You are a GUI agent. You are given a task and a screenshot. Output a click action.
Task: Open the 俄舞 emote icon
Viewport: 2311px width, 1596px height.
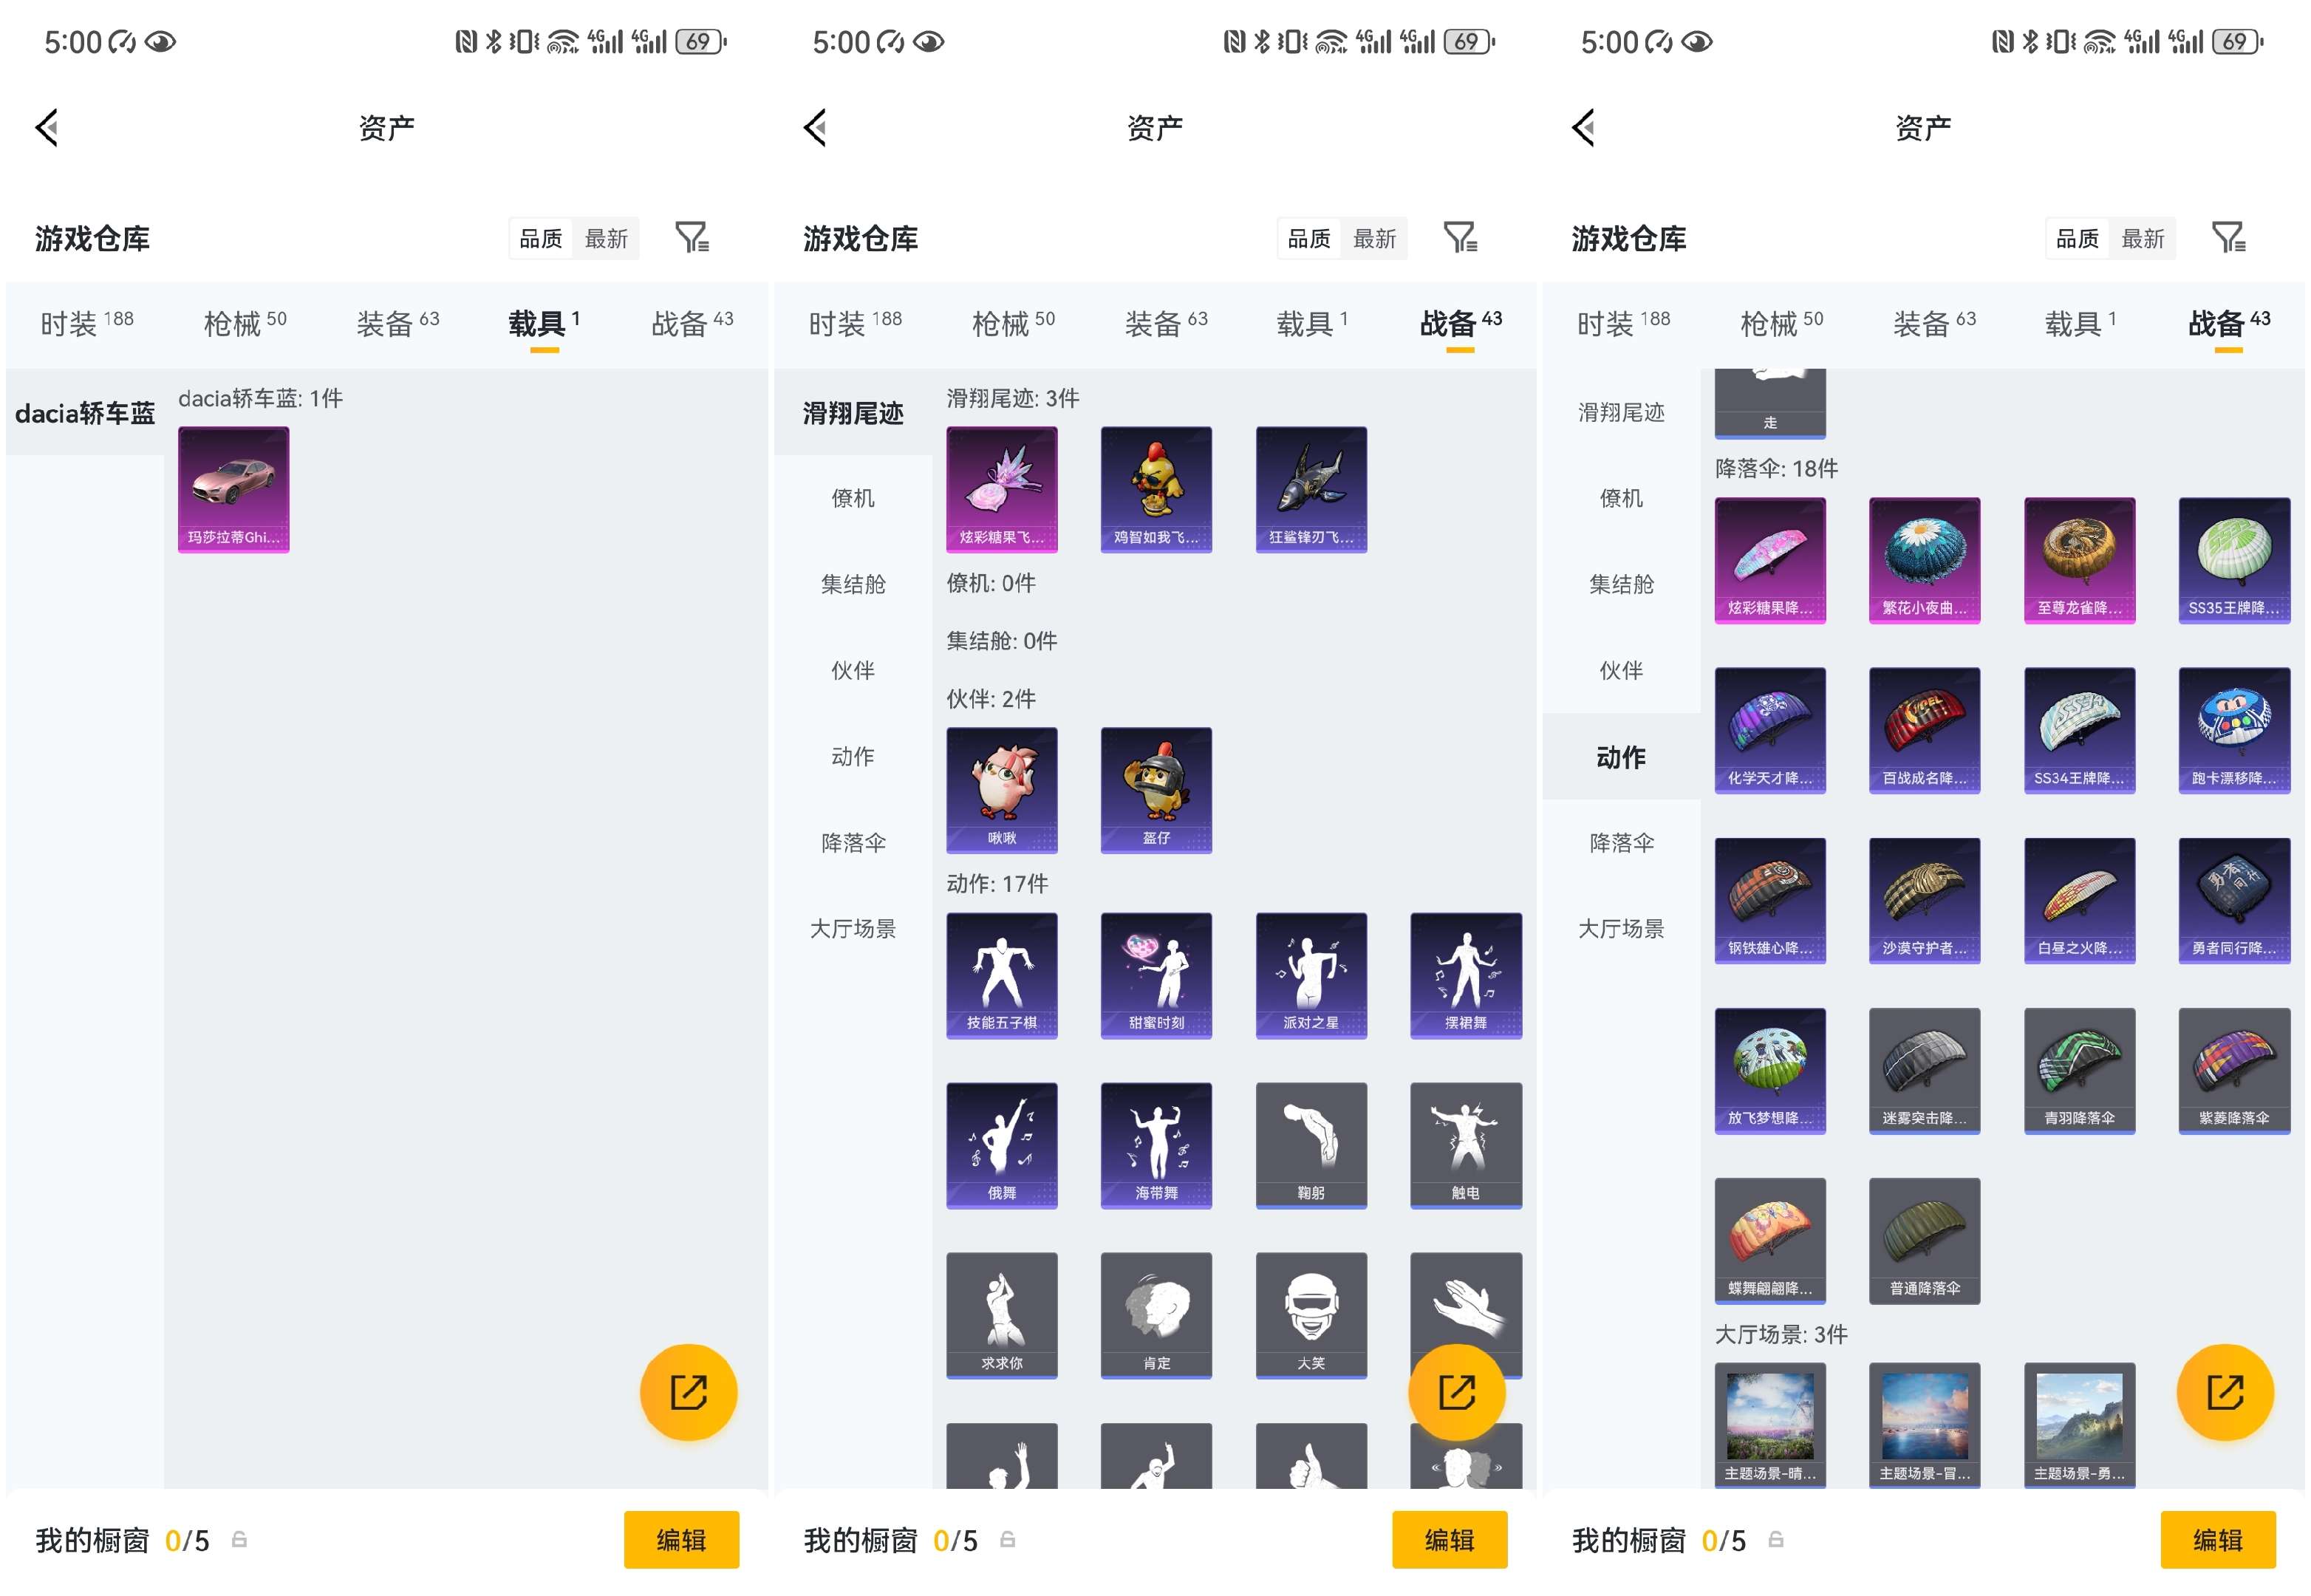coord(1002,1145)
